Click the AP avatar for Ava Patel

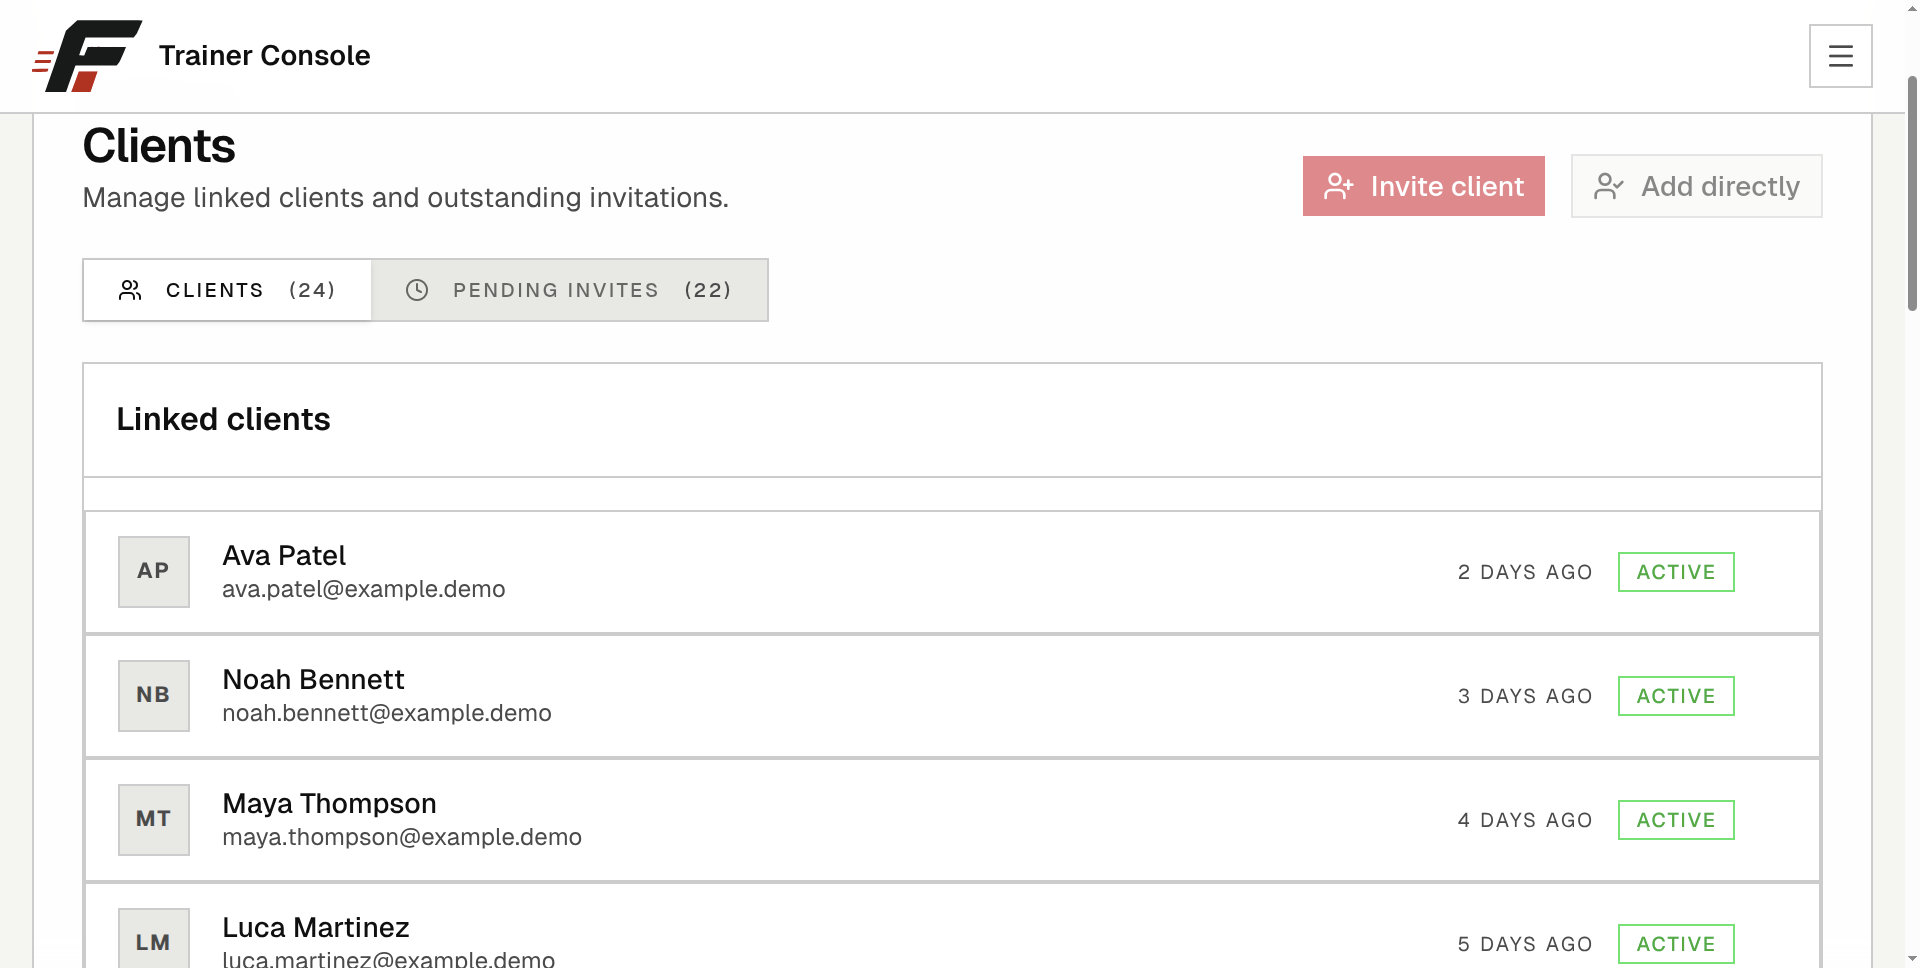pos(154,572)
